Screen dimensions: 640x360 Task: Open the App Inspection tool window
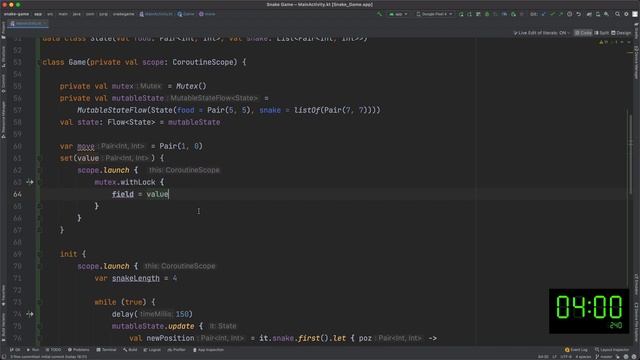coord(208,350)
